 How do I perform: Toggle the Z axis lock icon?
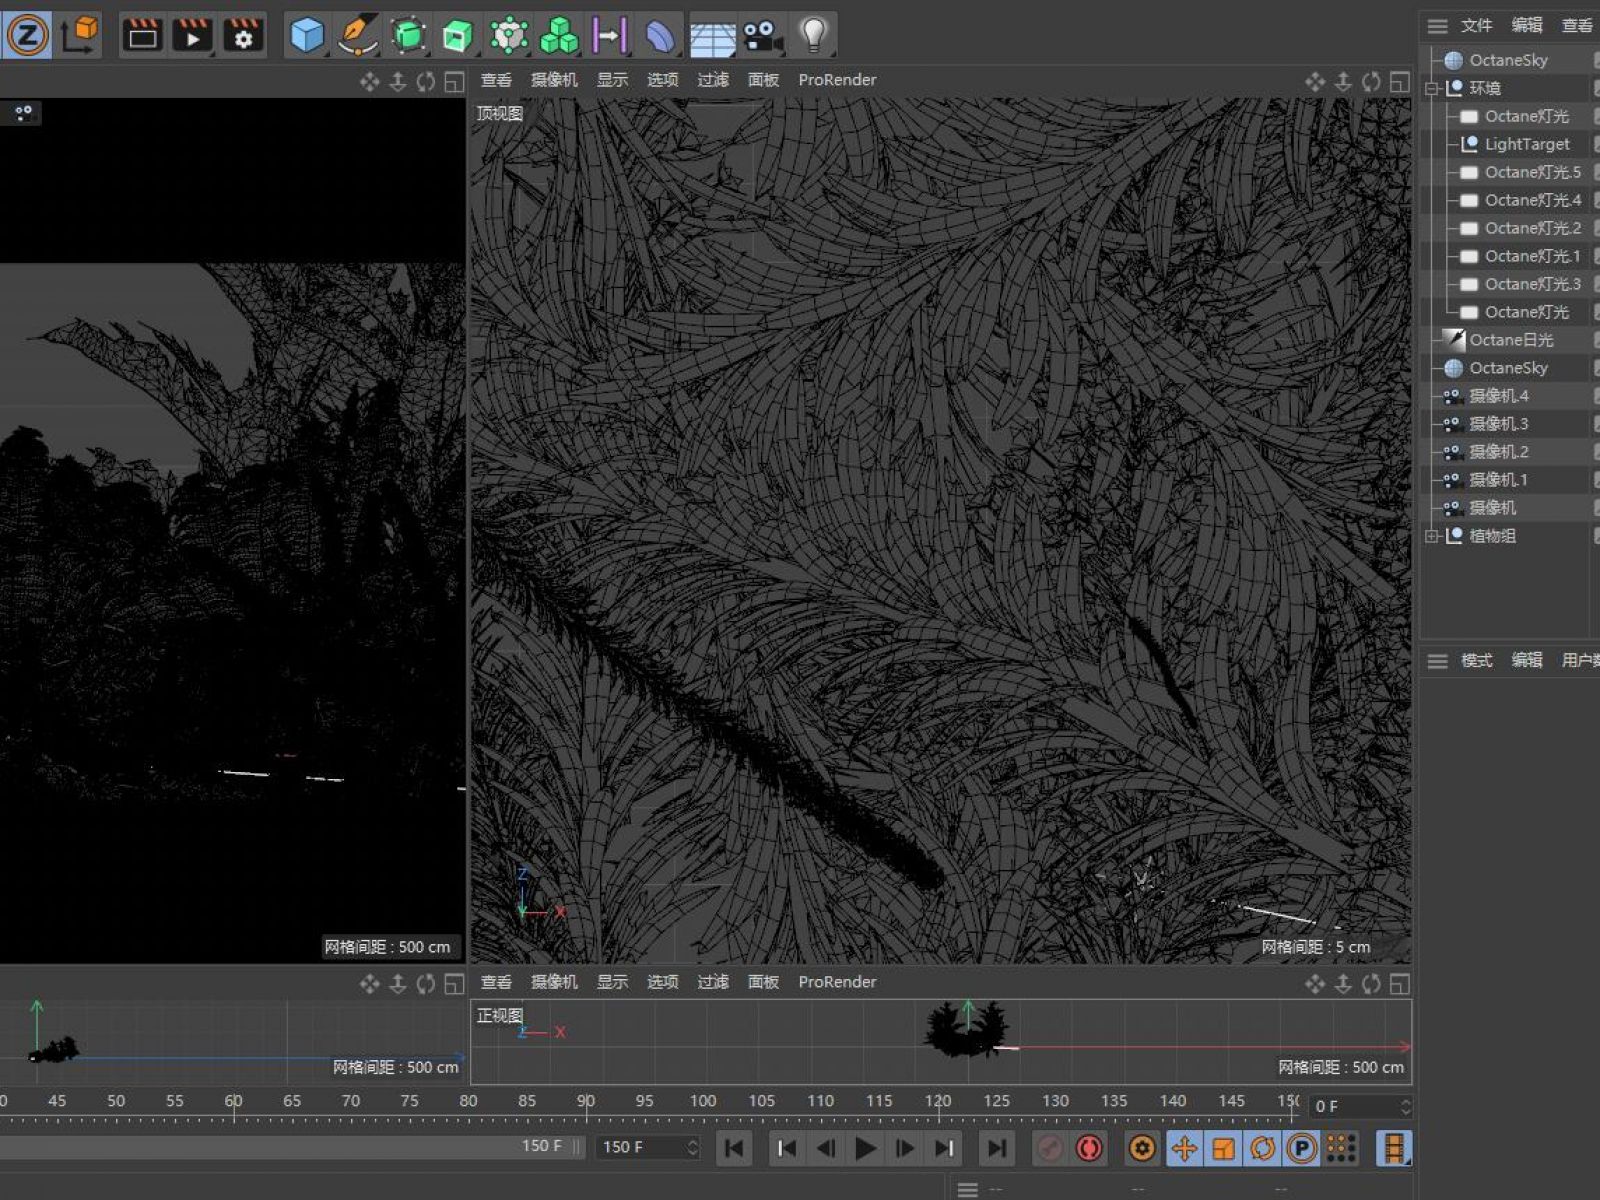(26, 36)
